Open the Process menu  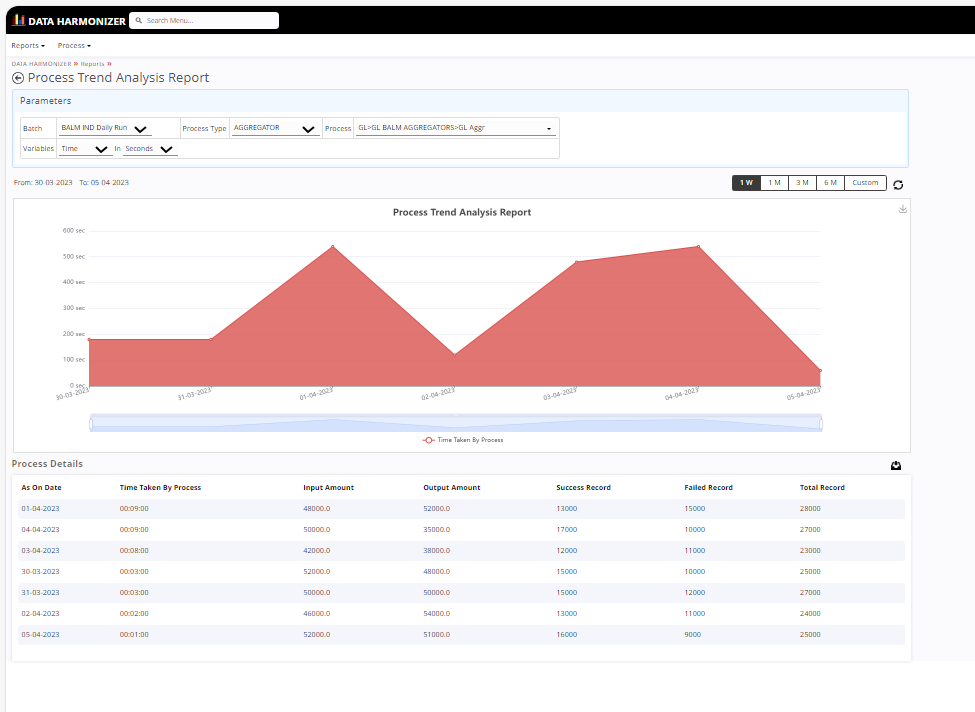74,45
